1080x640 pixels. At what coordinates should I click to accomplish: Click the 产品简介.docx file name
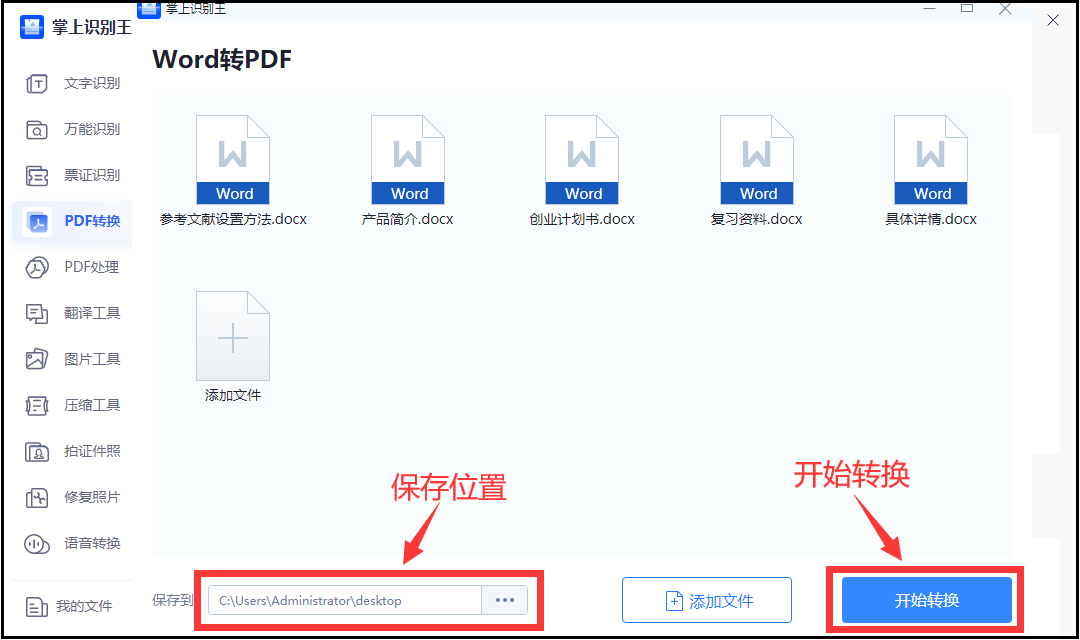[x=408, y=219]
